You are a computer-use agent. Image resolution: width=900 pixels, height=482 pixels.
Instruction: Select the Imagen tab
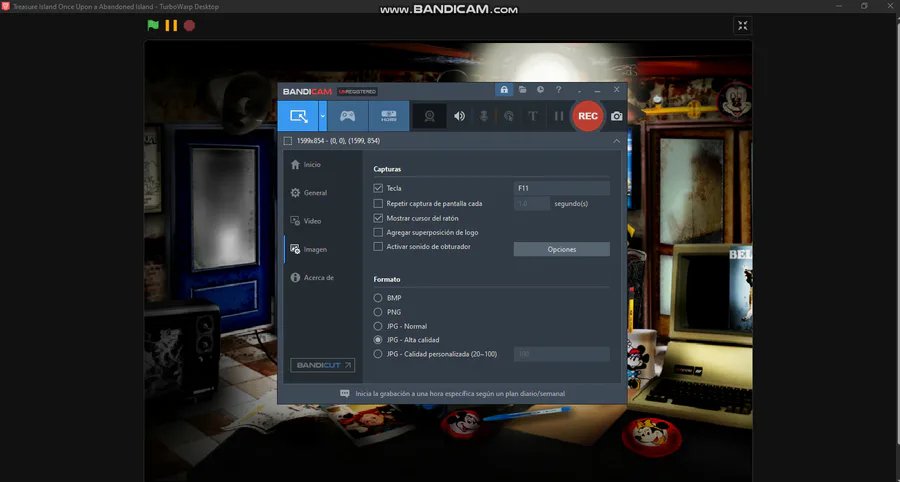[x=324, y=250]
